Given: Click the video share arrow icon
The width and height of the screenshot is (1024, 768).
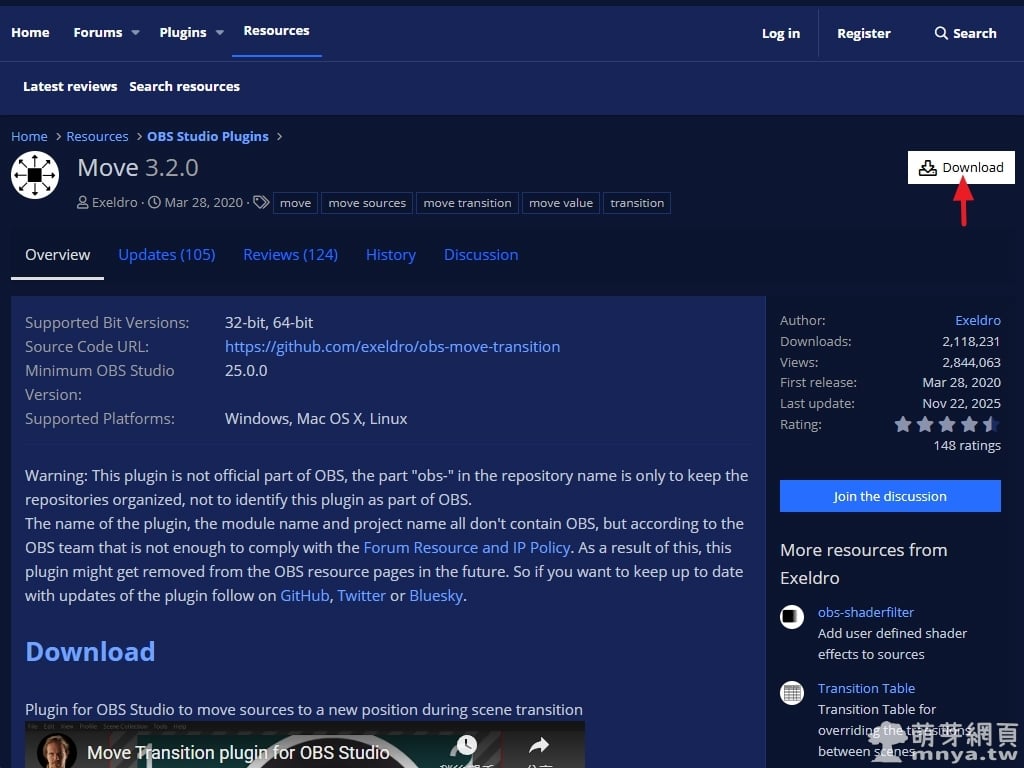Looking at the screenshot, I should (x=539, y=746).
